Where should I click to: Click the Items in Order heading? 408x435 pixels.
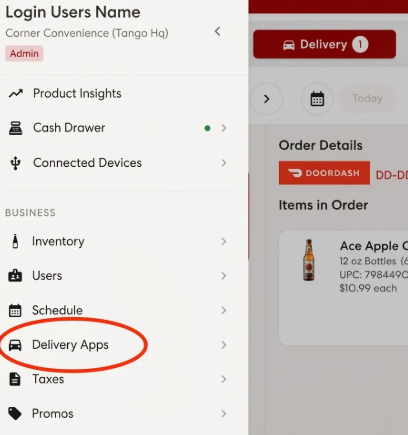[x=323, y=205]
